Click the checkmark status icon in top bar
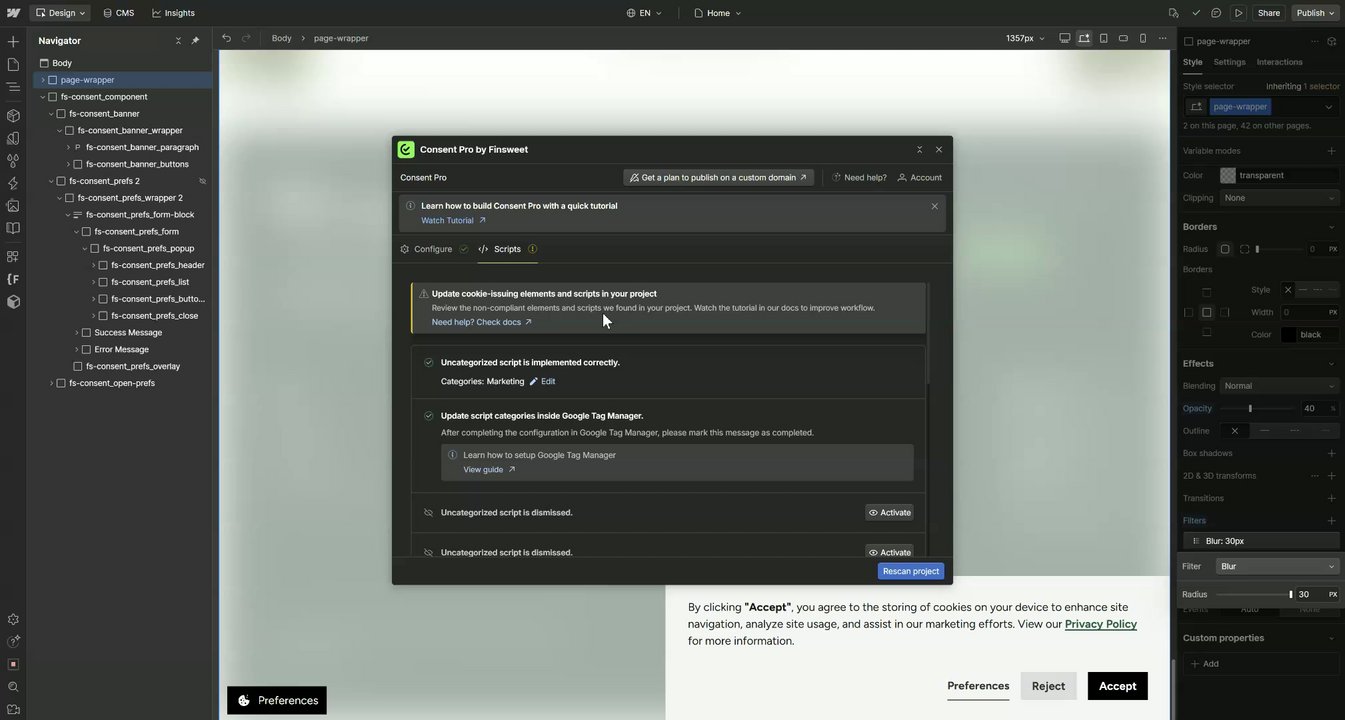The height and width of the screenshot is (720, 1345). point(1196,13)
